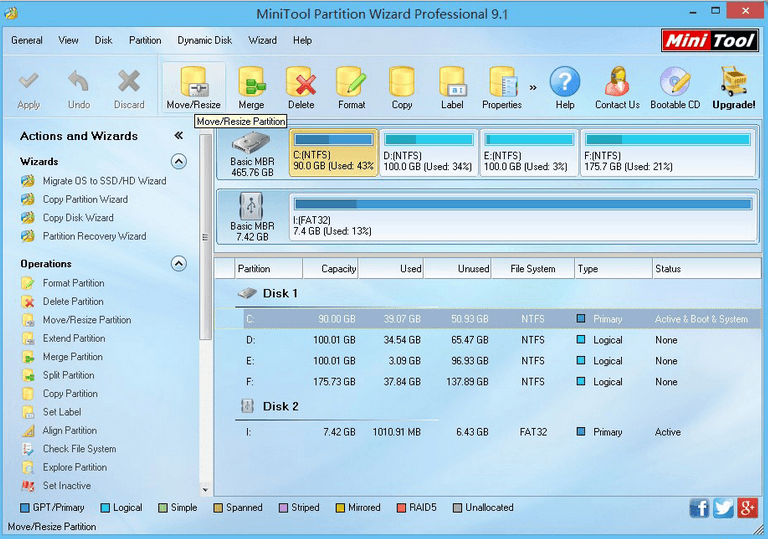
Task: Expand the toolbar overflow chevron
Action: point(533,87)
